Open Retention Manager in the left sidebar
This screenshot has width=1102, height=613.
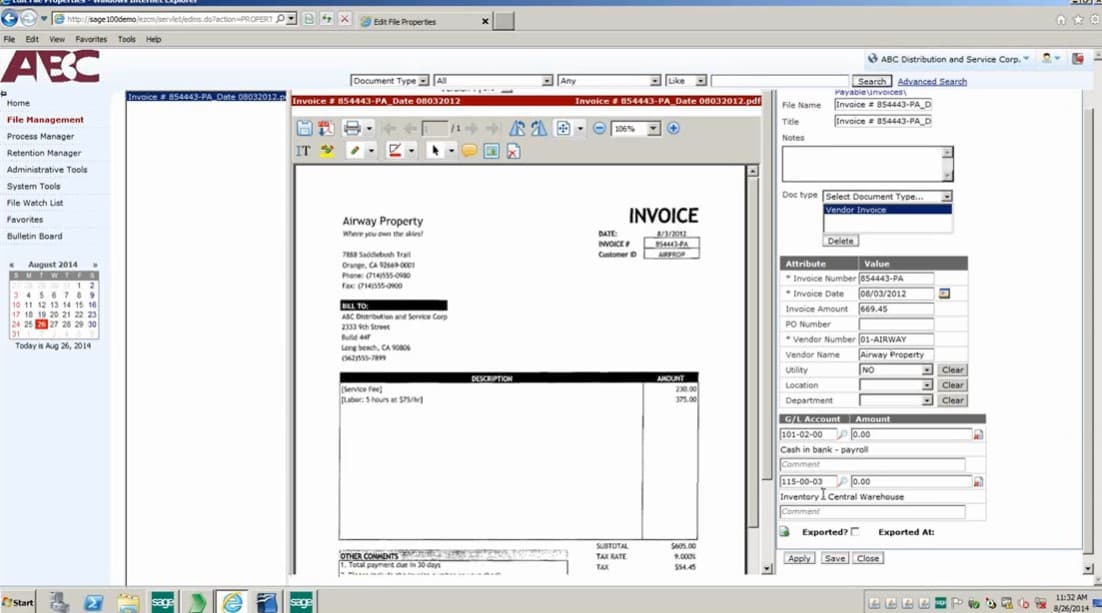44,153
